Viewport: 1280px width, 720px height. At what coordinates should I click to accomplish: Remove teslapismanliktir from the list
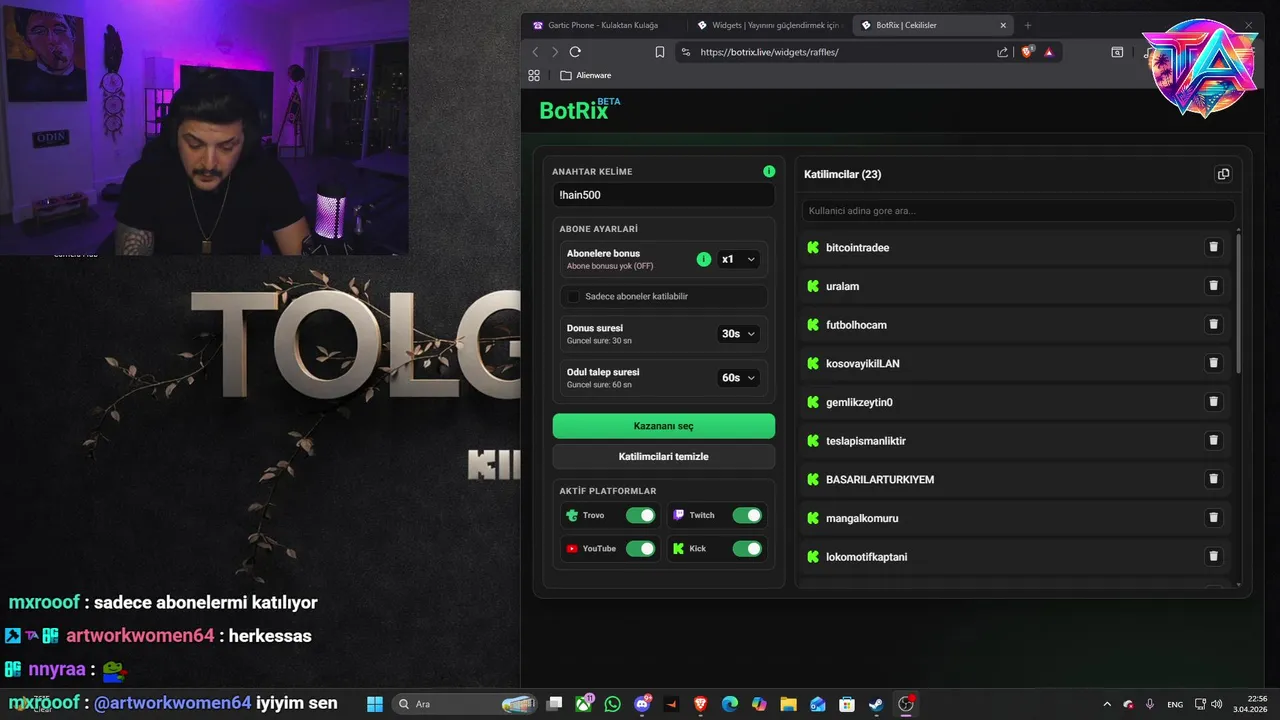[x=1213, y=440]
